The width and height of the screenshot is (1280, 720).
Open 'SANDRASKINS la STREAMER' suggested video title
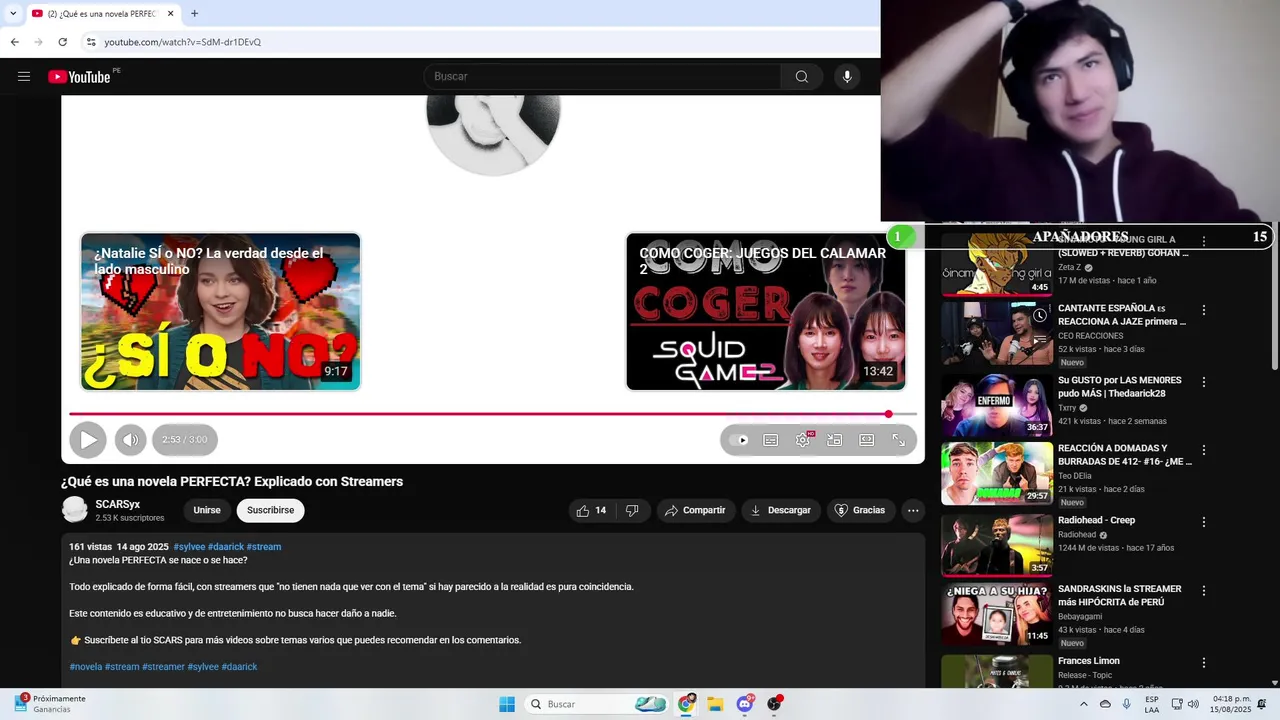[x=1120, y=595]
